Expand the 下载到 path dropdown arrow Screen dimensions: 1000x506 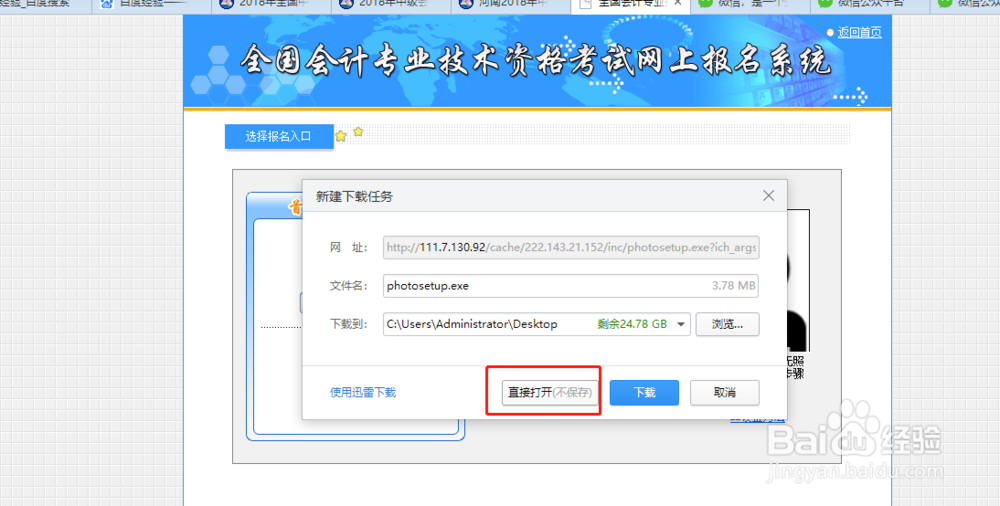pos(680,324)
